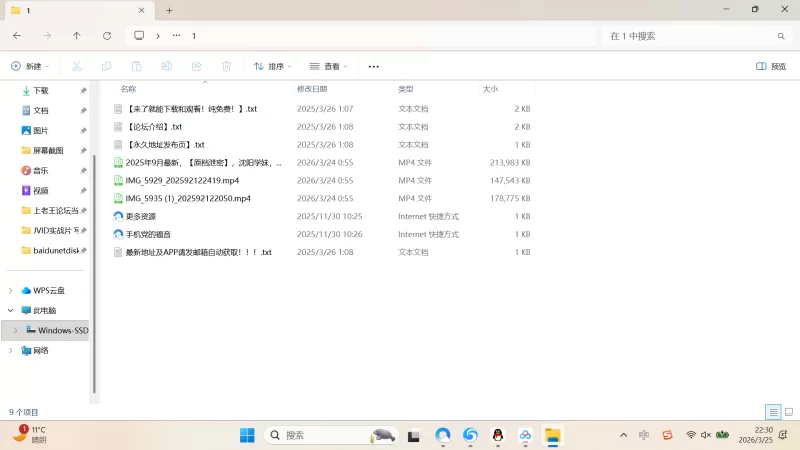This screenshot has height=450, width=800.
Task: Add a new tab with plus button
Action: pos(169,10)
